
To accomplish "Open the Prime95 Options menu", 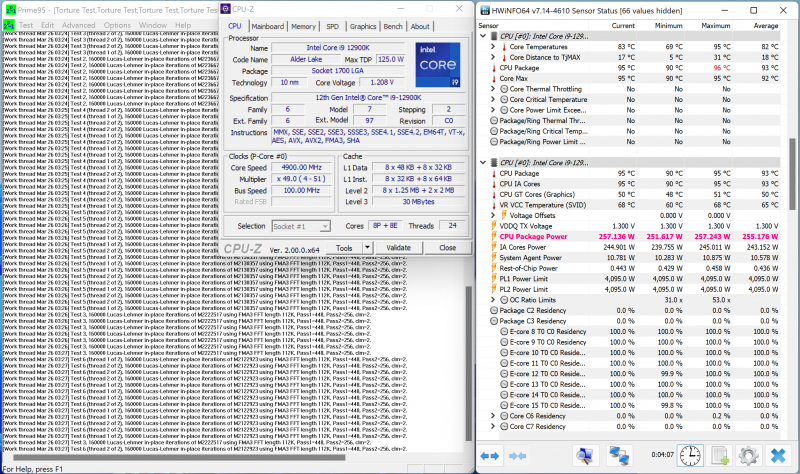I will (x=117, y=25).
